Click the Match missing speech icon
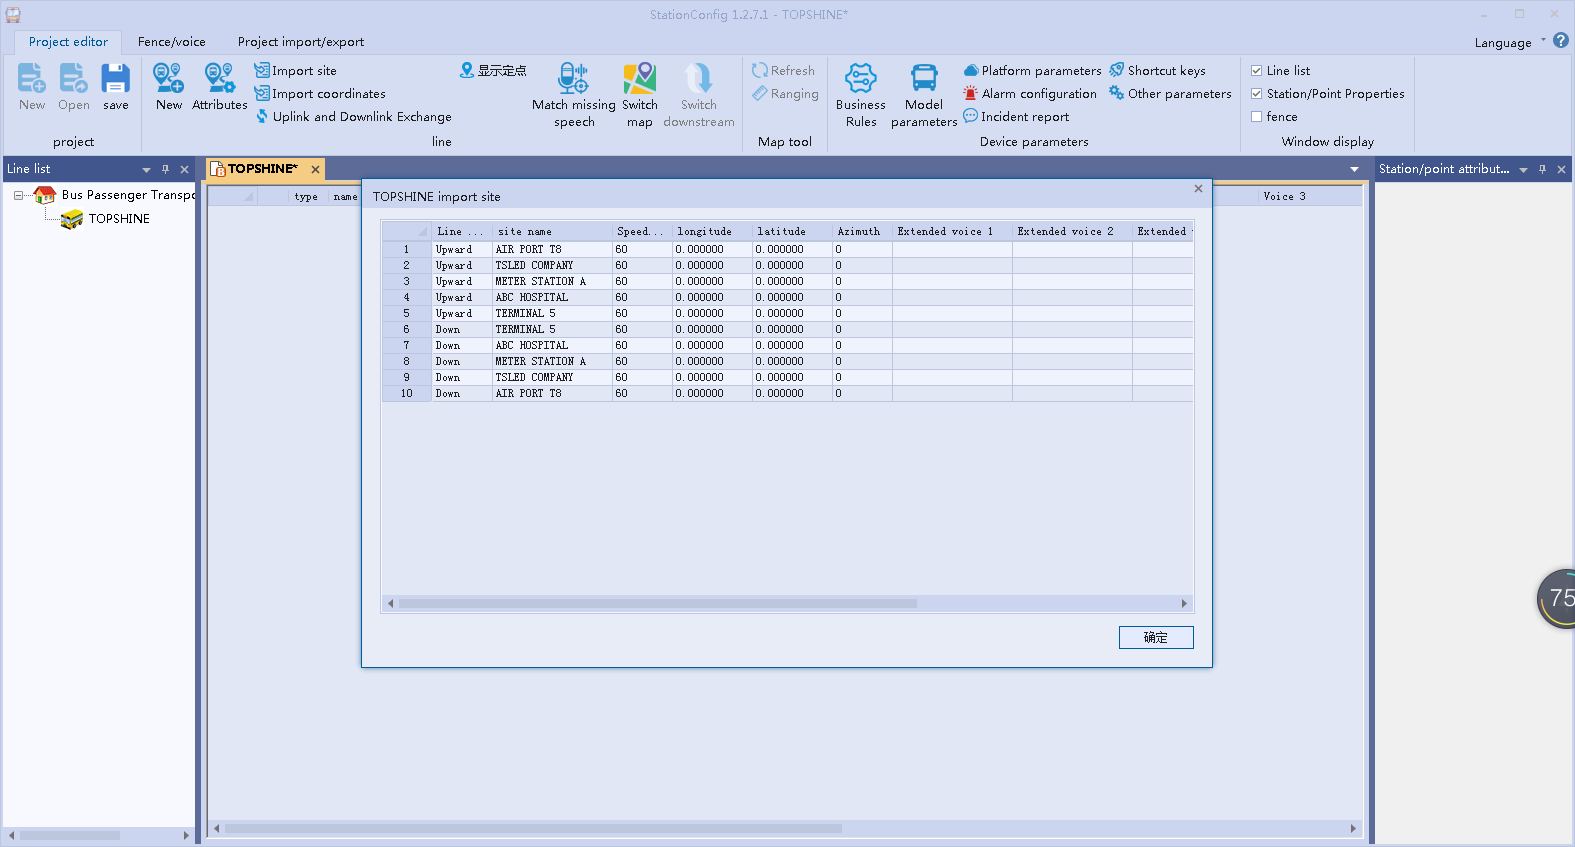1575x847 pixels. tap(573, 79)
